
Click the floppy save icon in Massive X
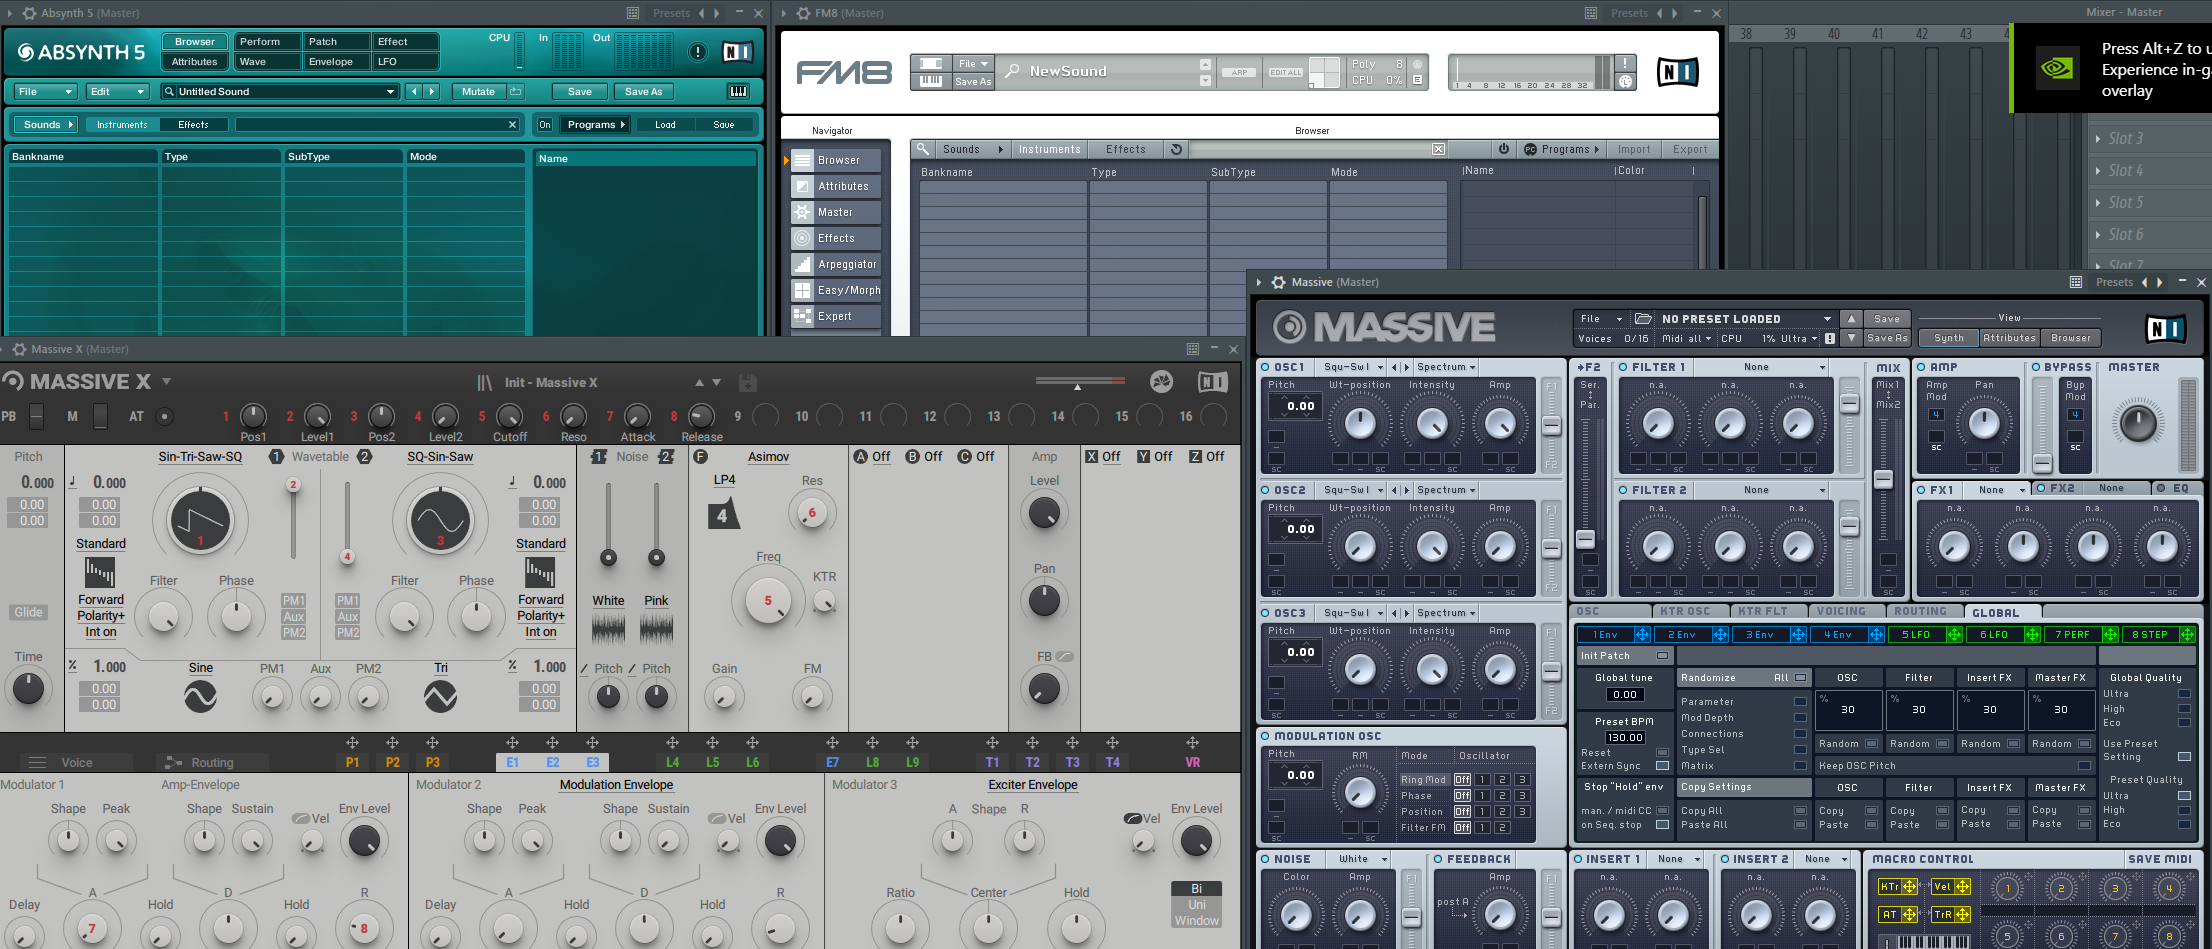pyautogui.click(x=747, y=382)
